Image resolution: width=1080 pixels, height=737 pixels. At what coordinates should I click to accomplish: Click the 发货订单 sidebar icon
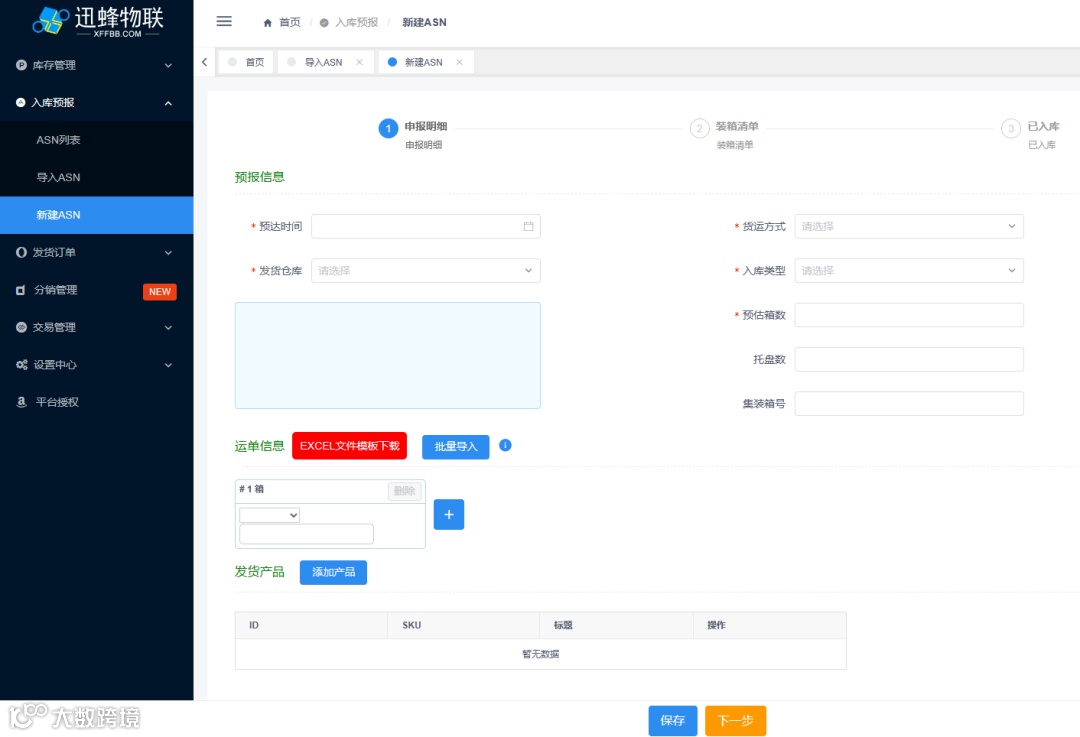pos(21,252)
